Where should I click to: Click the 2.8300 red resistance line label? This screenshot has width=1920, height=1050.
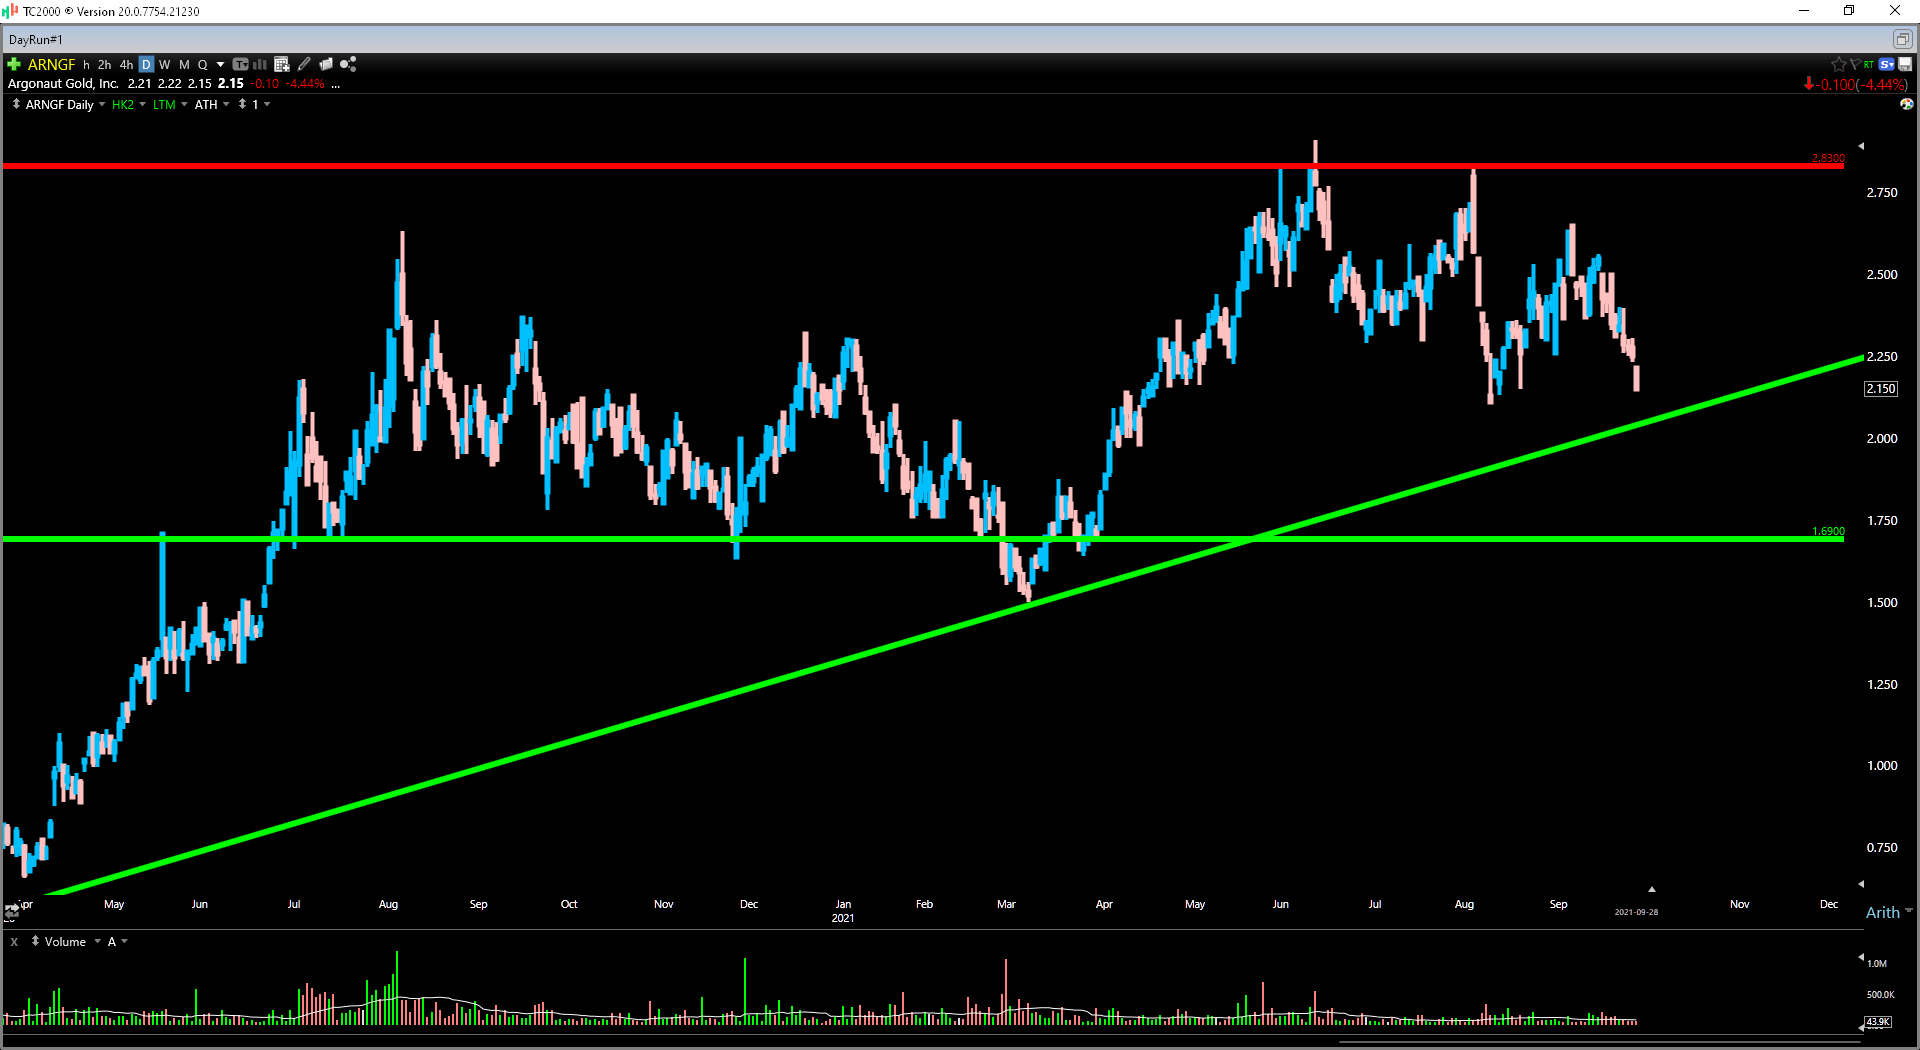point(1828,158)
